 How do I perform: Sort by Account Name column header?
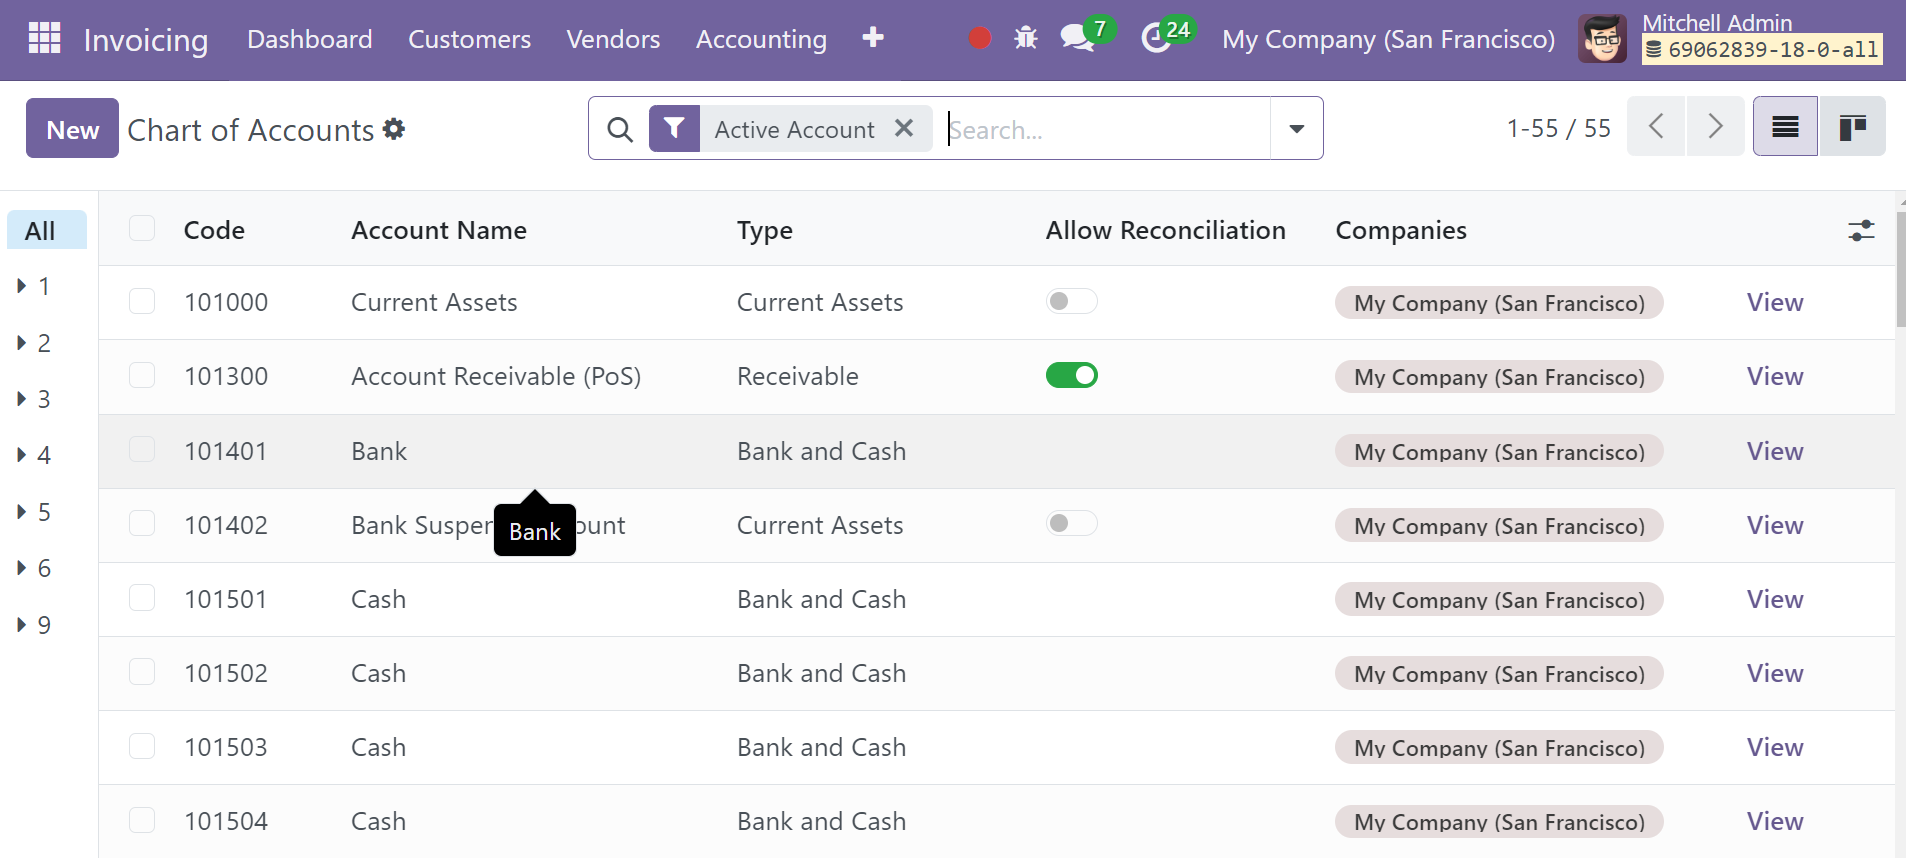(x=439, y=230)
